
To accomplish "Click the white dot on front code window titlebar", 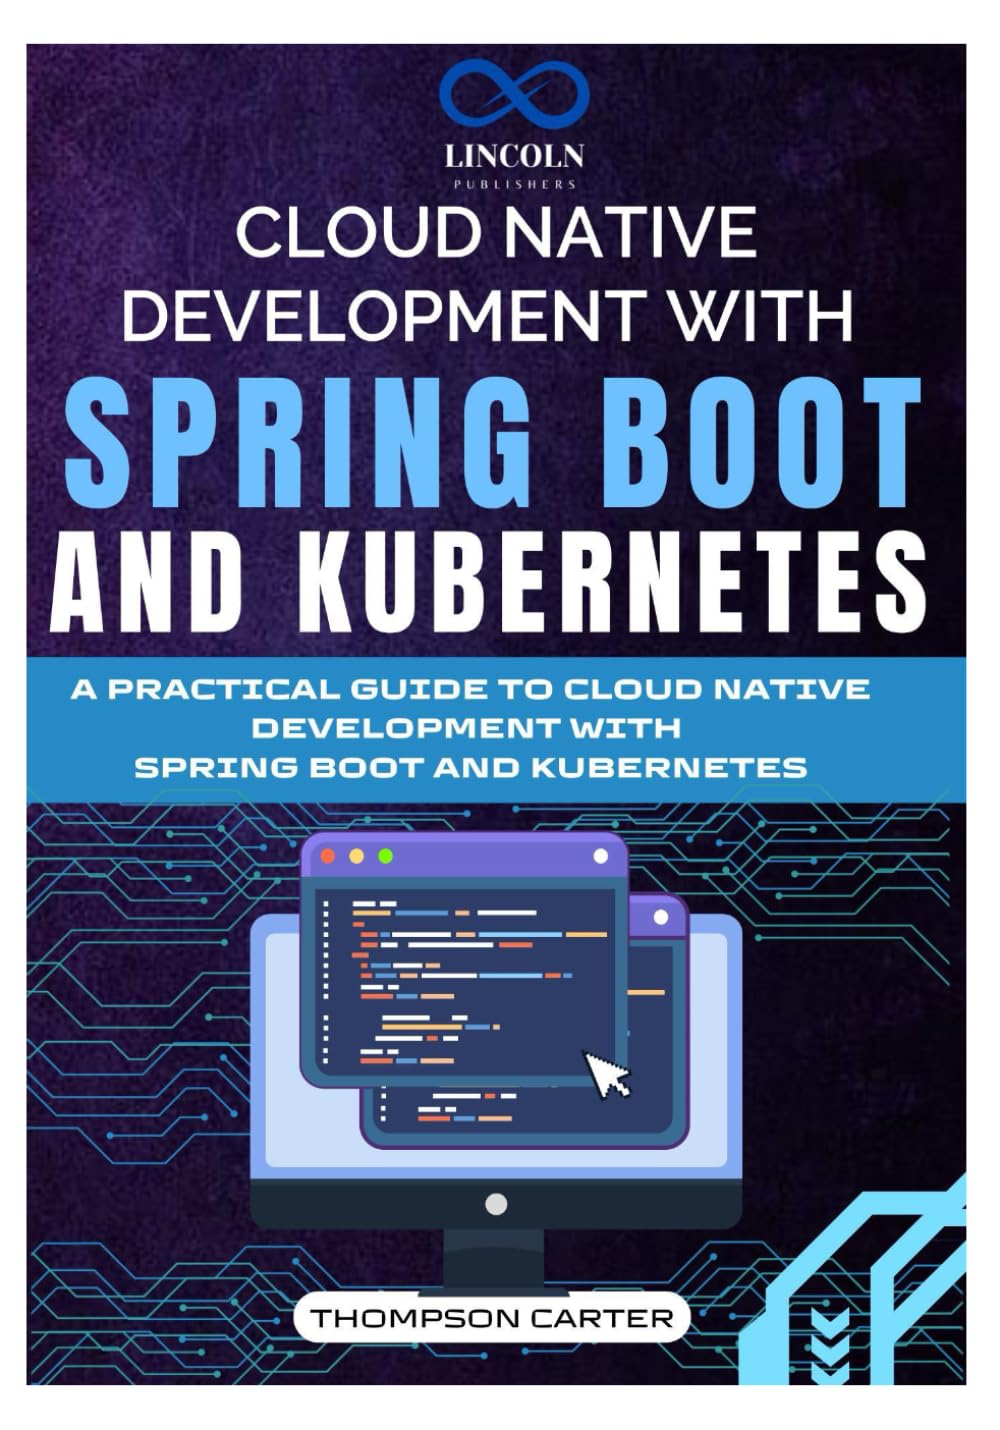I will [x=601, y=857].
